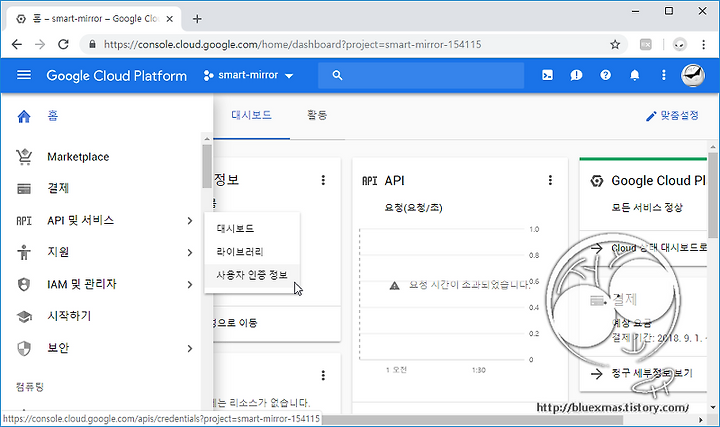Click the search input field
This screenshot has width=720, height=427.
point(421,75)
